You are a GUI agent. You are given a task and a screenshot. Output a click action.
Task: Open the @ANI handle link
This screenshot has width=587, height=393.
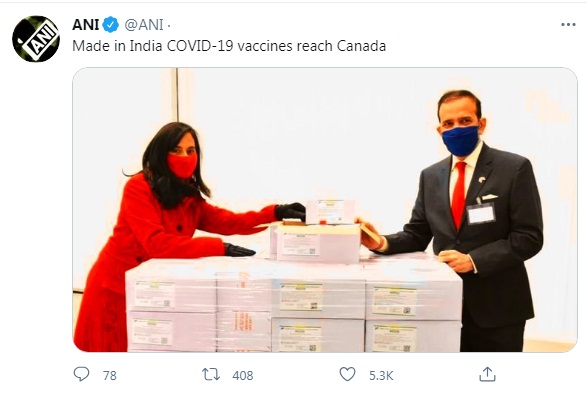coord(144,25)
